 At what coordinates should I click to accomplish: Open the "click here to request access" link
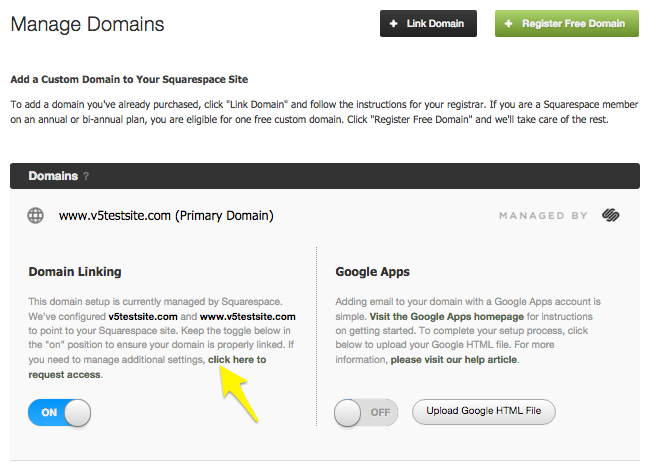237,359
